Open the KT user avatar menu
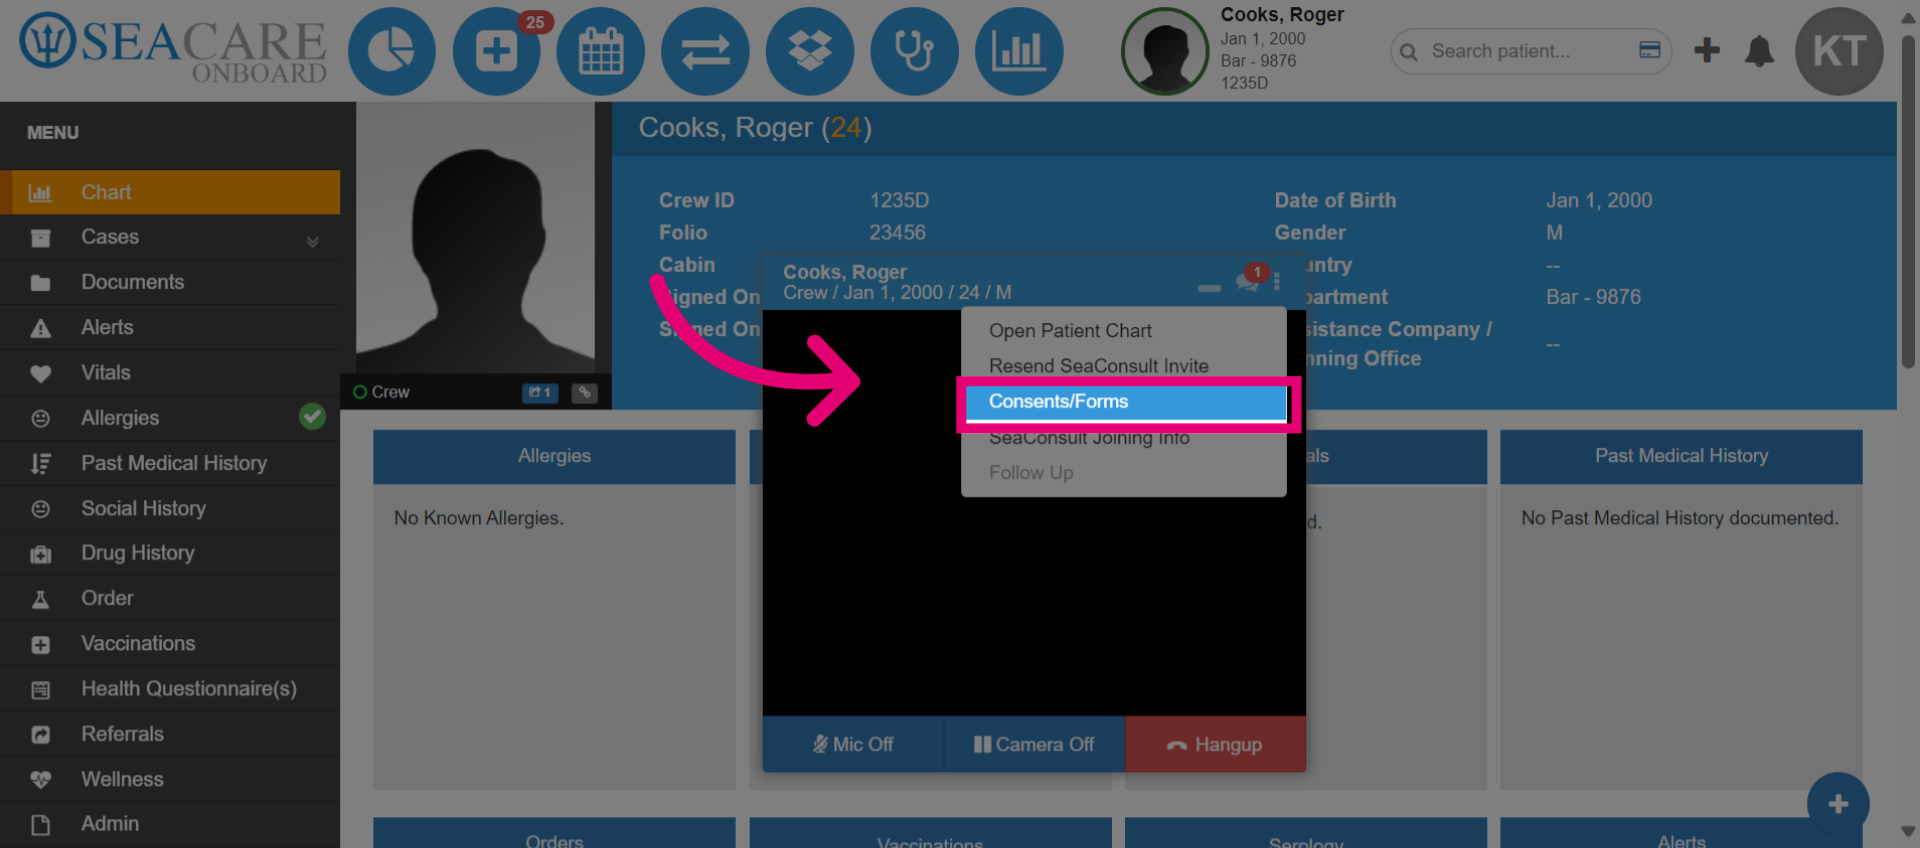1920x848 pixels. click(x=1839, y=51)
